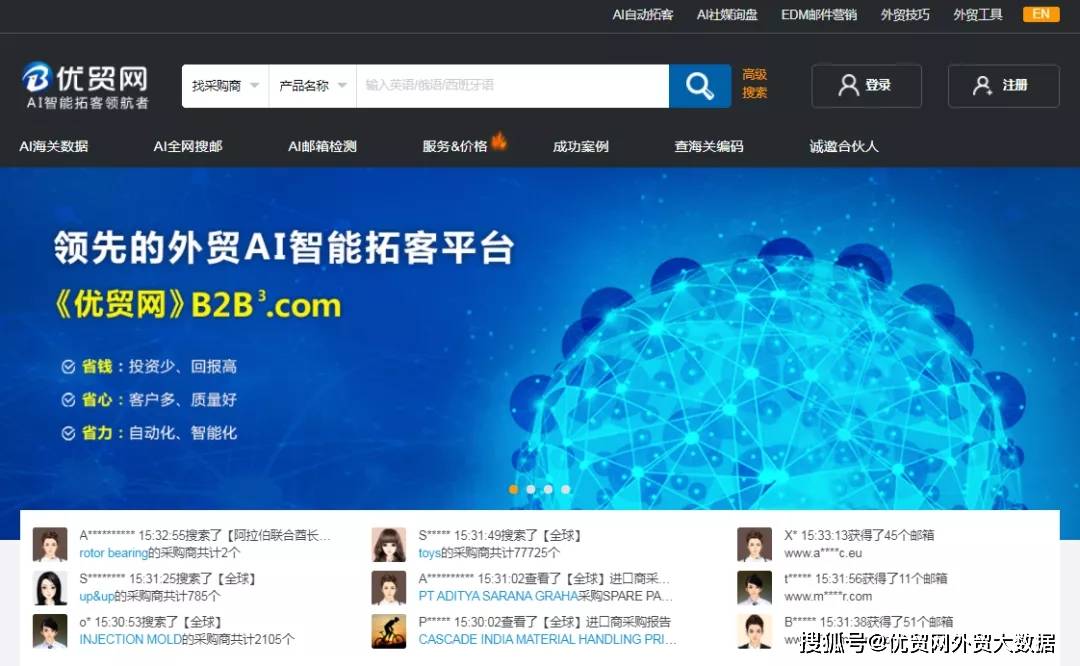Screen dimensions: 1080x666
Task: Click avatar for B***** 51 mailboxes entry
Action: tap(754, 631)
